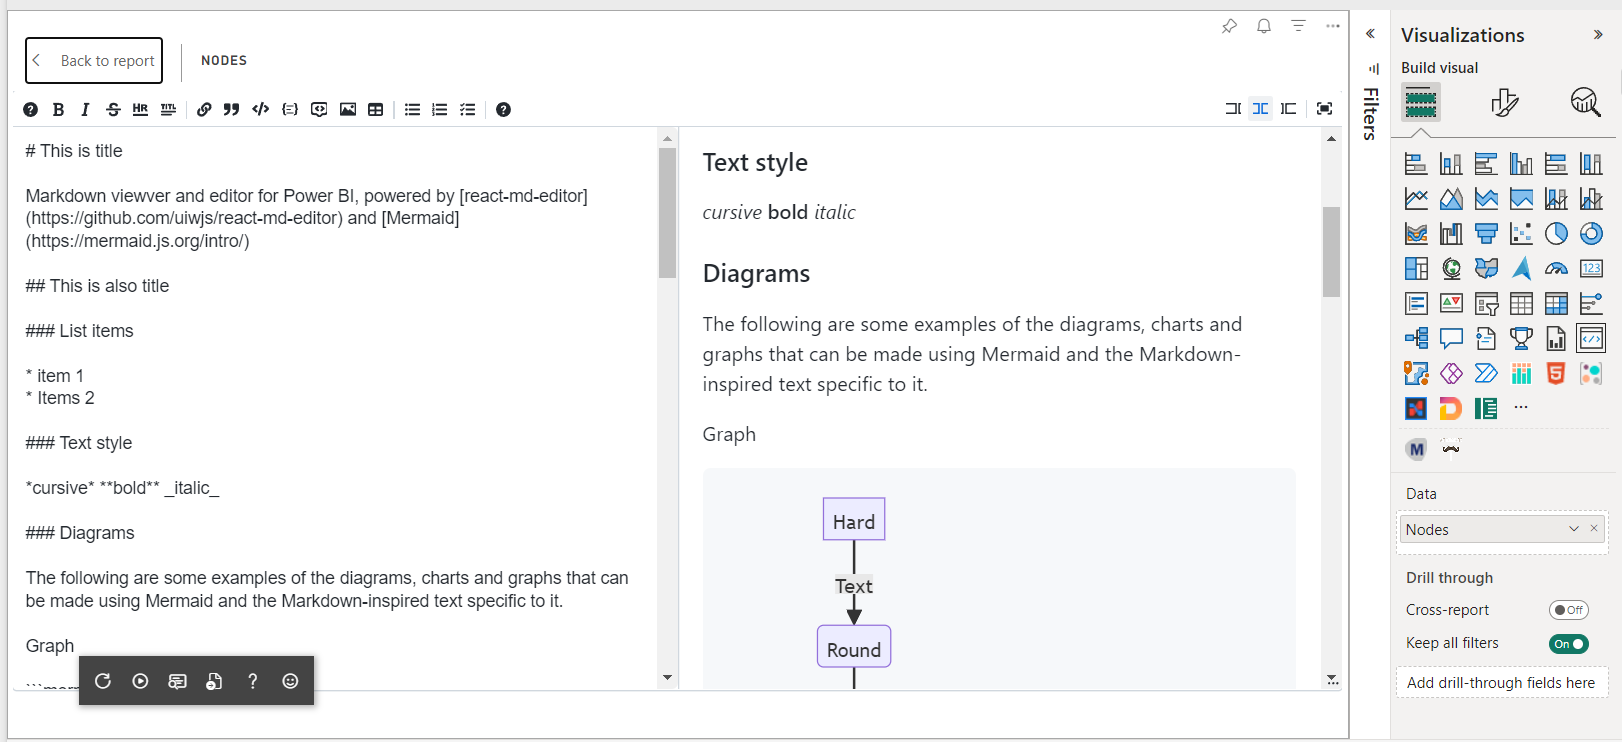Screen dimensions: 1622x742
Task: Click the Round node in the diagram
Action: click(x=854, y=648)
